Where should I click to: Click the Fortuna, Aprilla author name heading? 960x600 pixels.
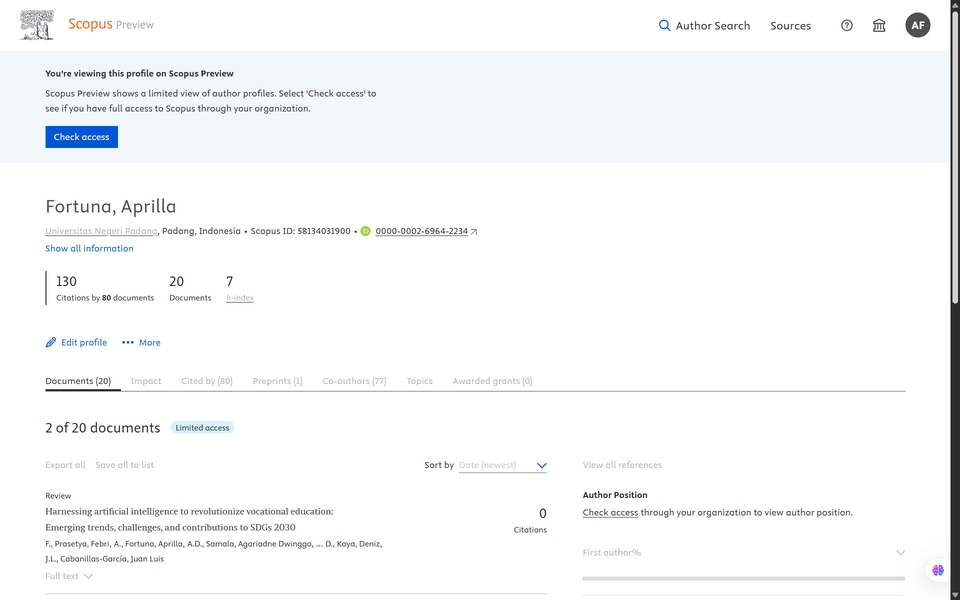pos(111,206)
